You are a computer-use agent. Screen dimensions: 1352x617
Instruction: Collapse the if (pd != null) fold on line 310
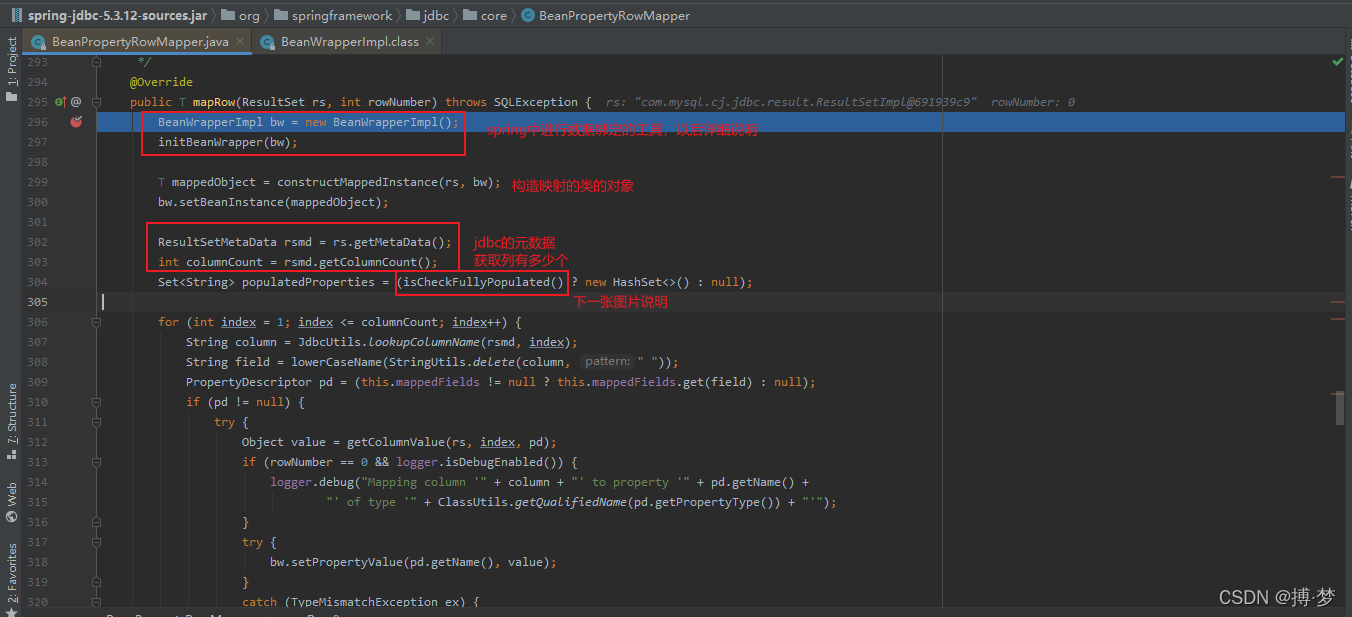coord(97,402)
